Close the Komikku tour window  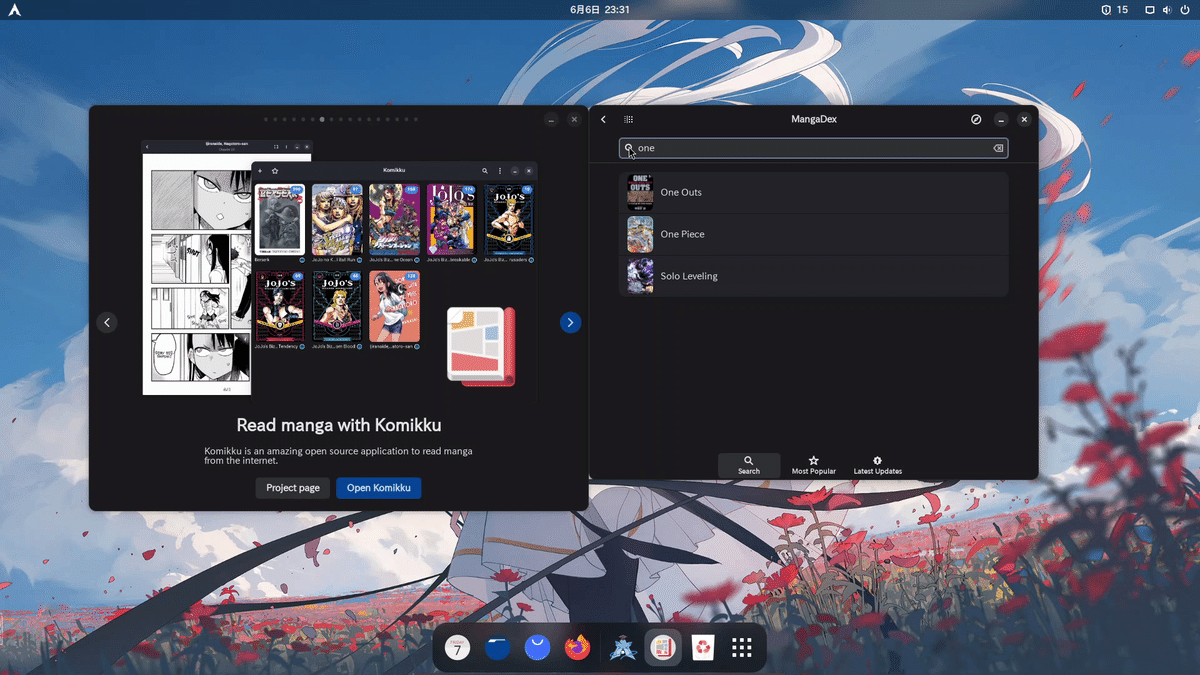click(x=574, y=119)
